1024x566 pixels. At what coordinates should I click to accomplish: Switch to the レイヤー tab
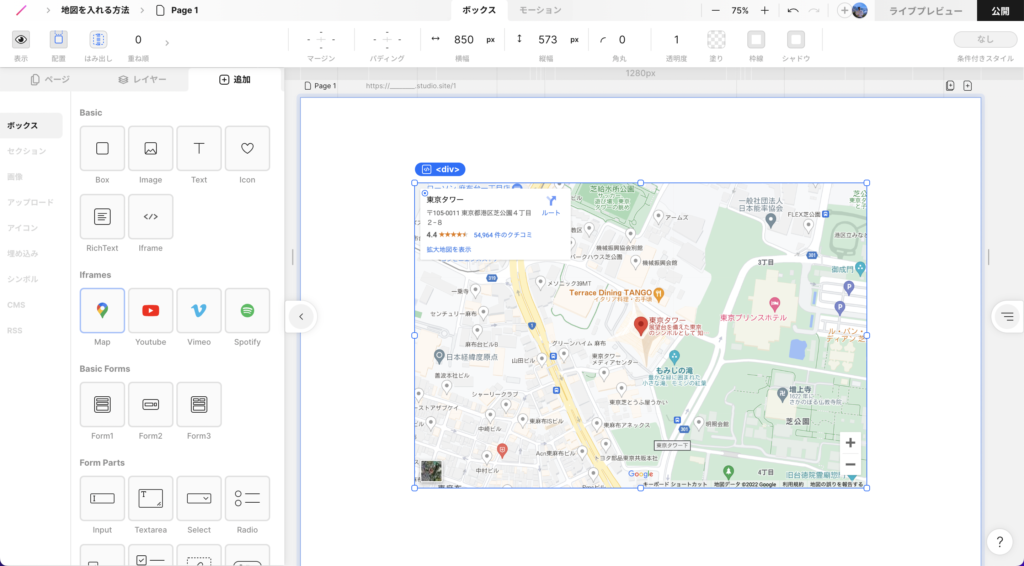coord(142,80)
